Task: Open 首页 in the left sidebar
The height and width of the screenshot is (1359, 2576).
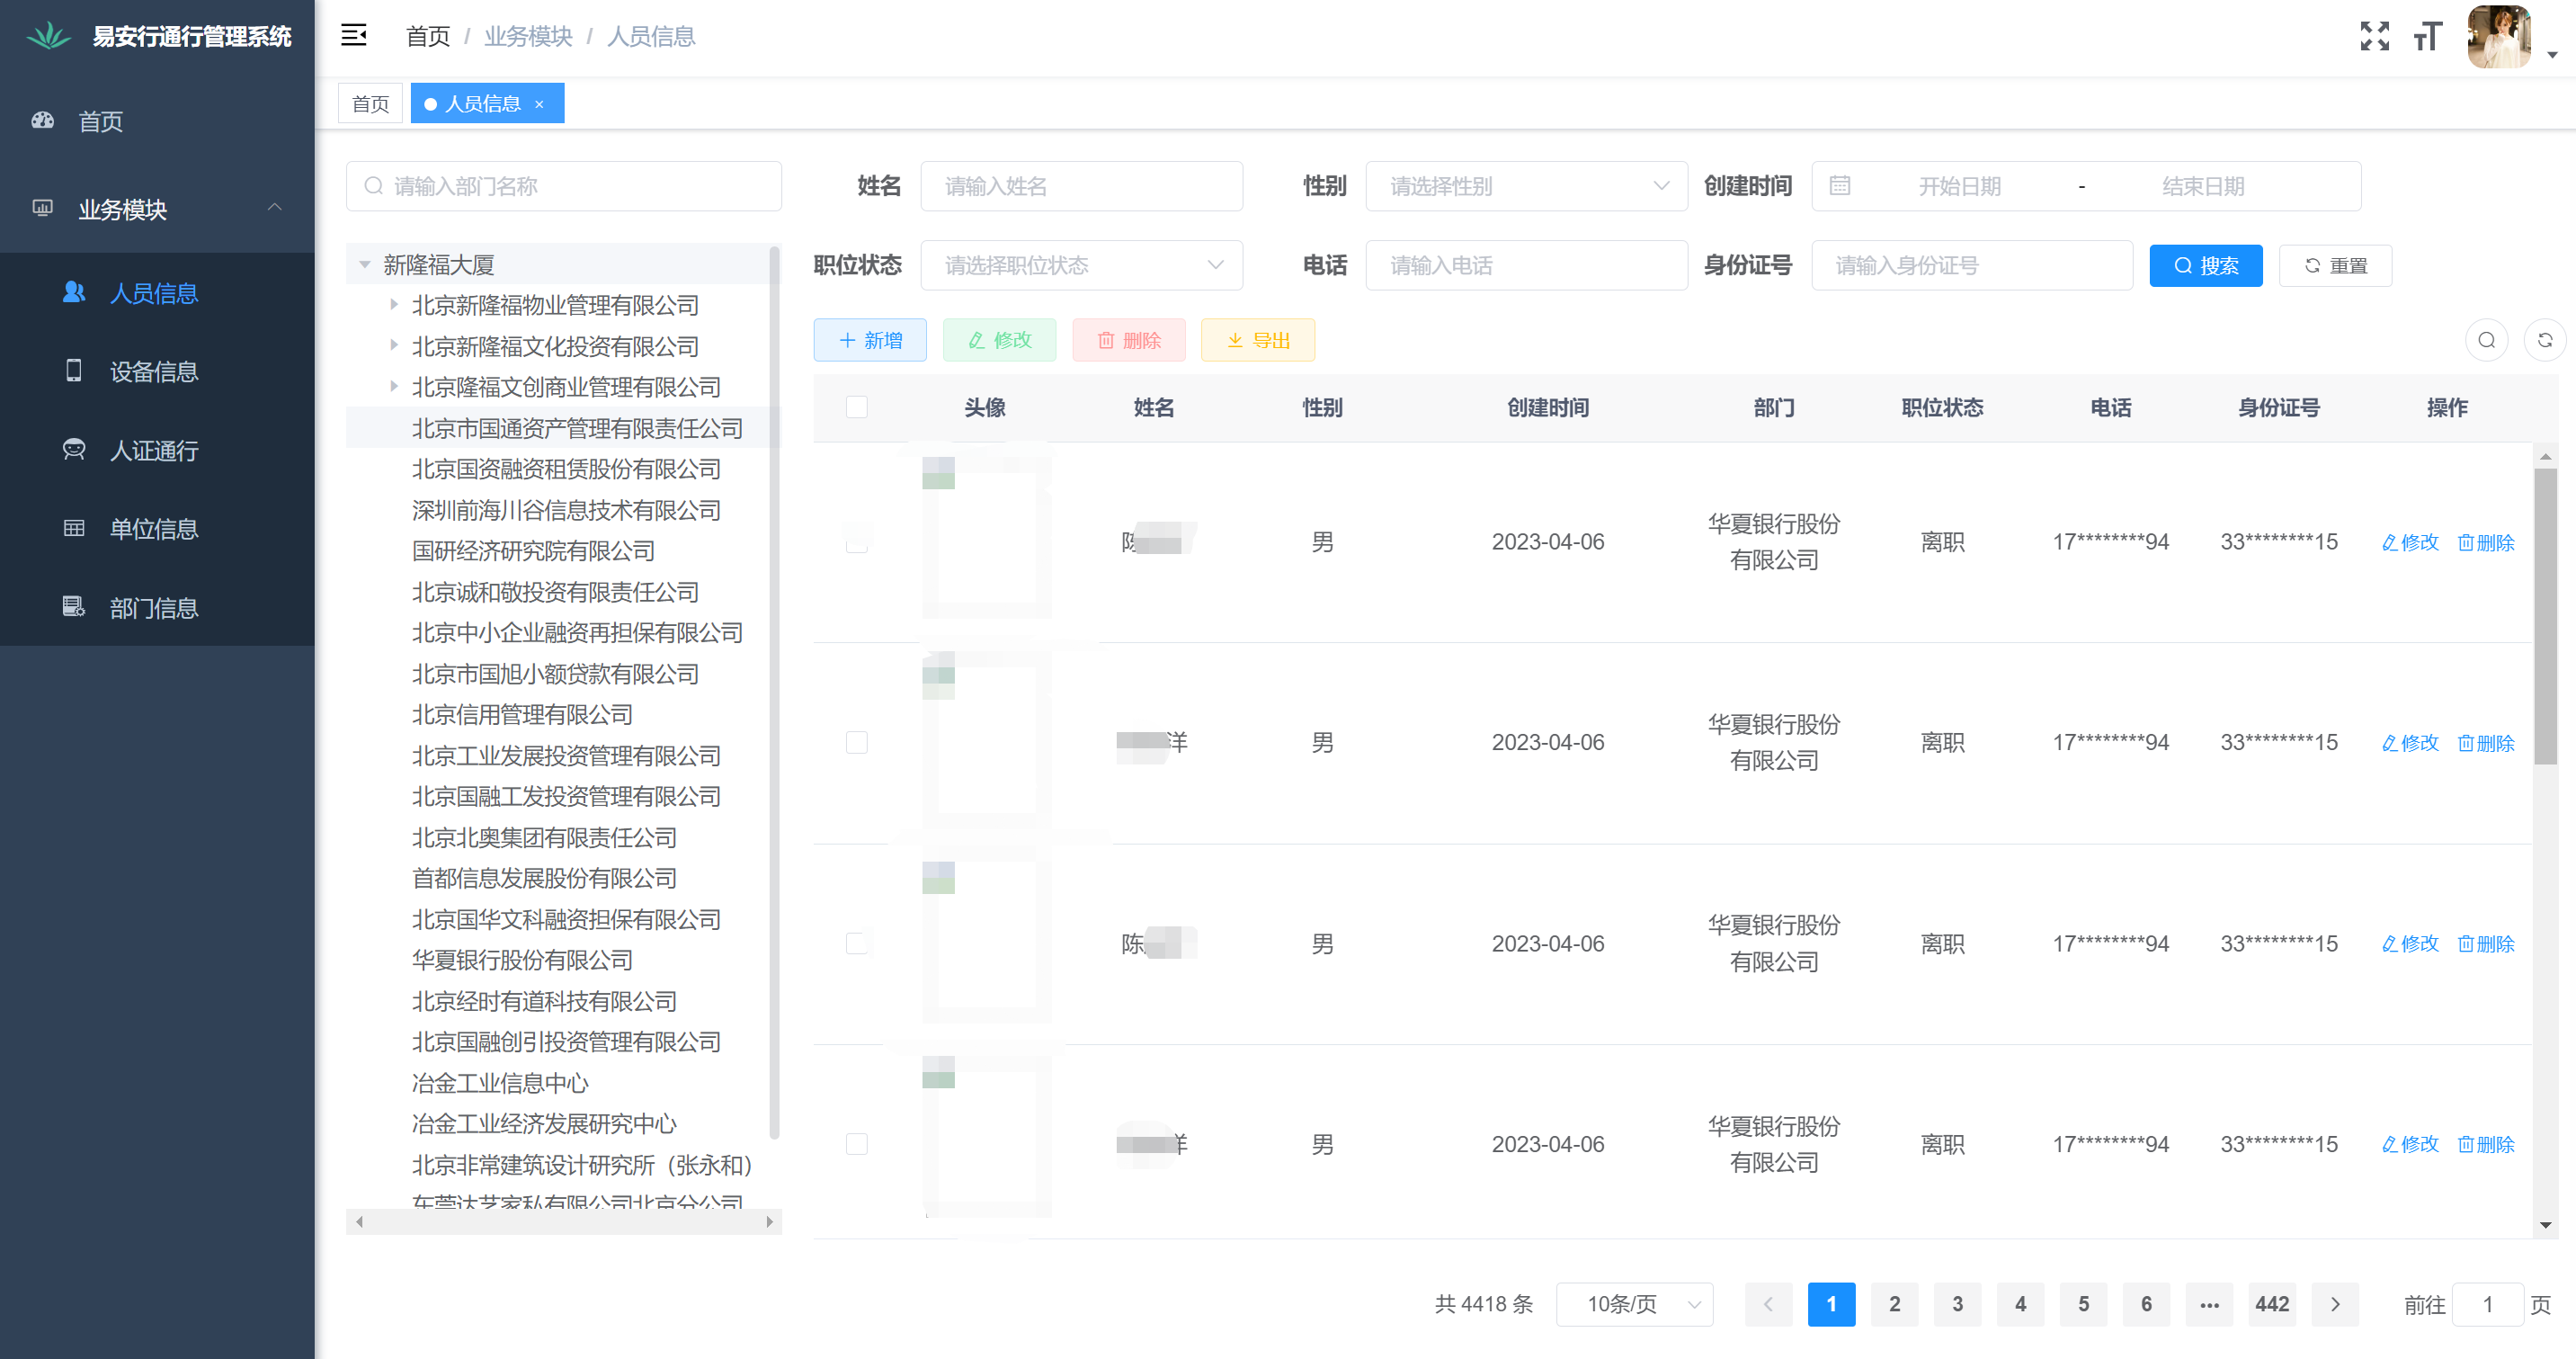Action: coord(157,121)
